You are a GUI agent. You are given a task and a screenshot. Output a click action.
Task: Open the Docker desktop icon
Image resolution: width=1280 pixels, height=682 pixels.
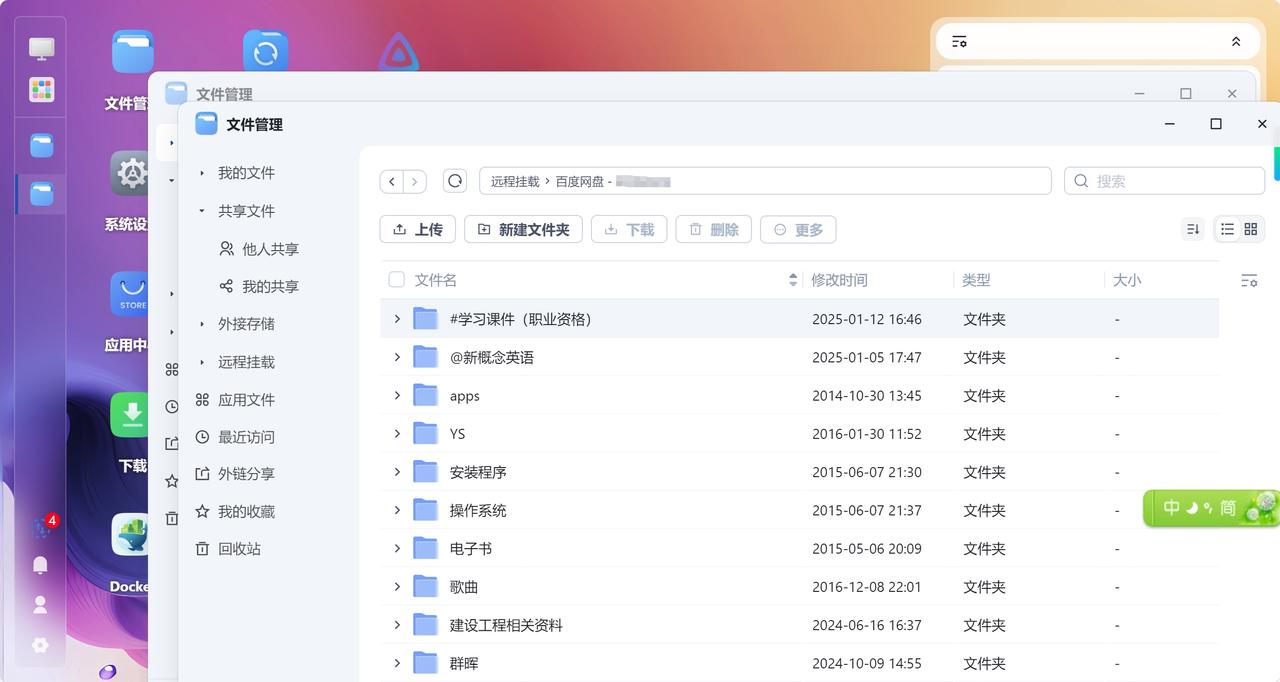(x=129, y=535)
